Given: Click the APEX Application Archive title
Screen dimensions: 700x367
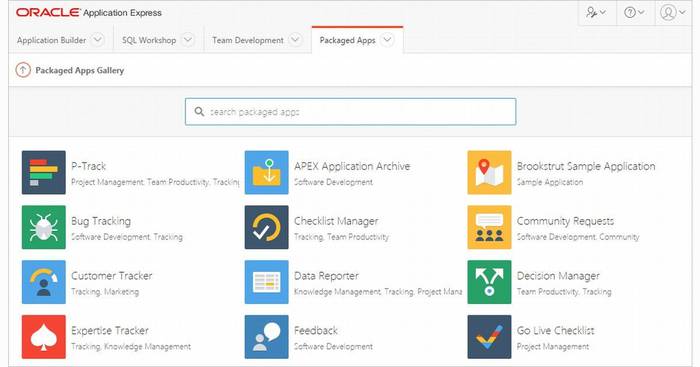Looking at the screenshot, I should click(352, 166).
